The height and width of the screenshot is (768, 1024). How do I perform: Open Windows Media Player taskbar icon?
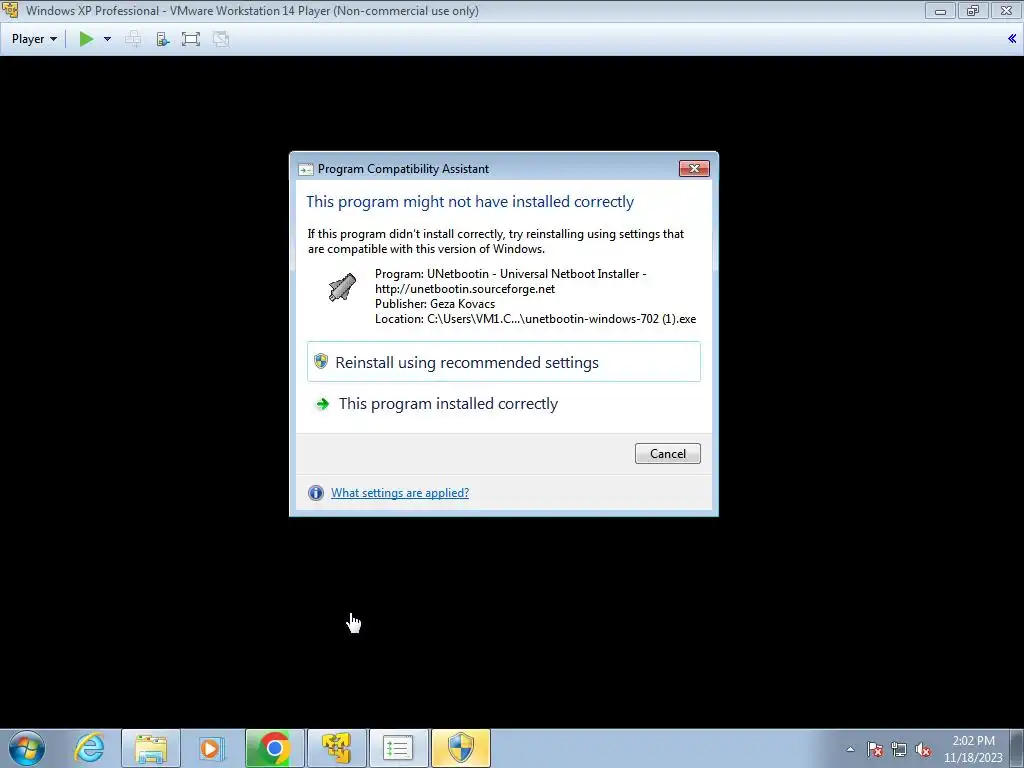click(210, 748)
